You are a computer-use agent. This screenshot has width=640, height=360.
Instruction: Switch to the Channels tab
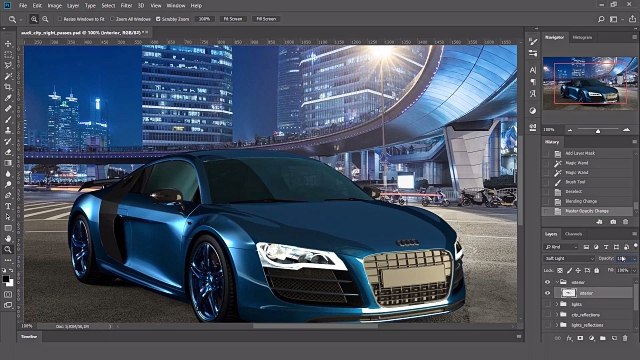(x=573, y=234)
